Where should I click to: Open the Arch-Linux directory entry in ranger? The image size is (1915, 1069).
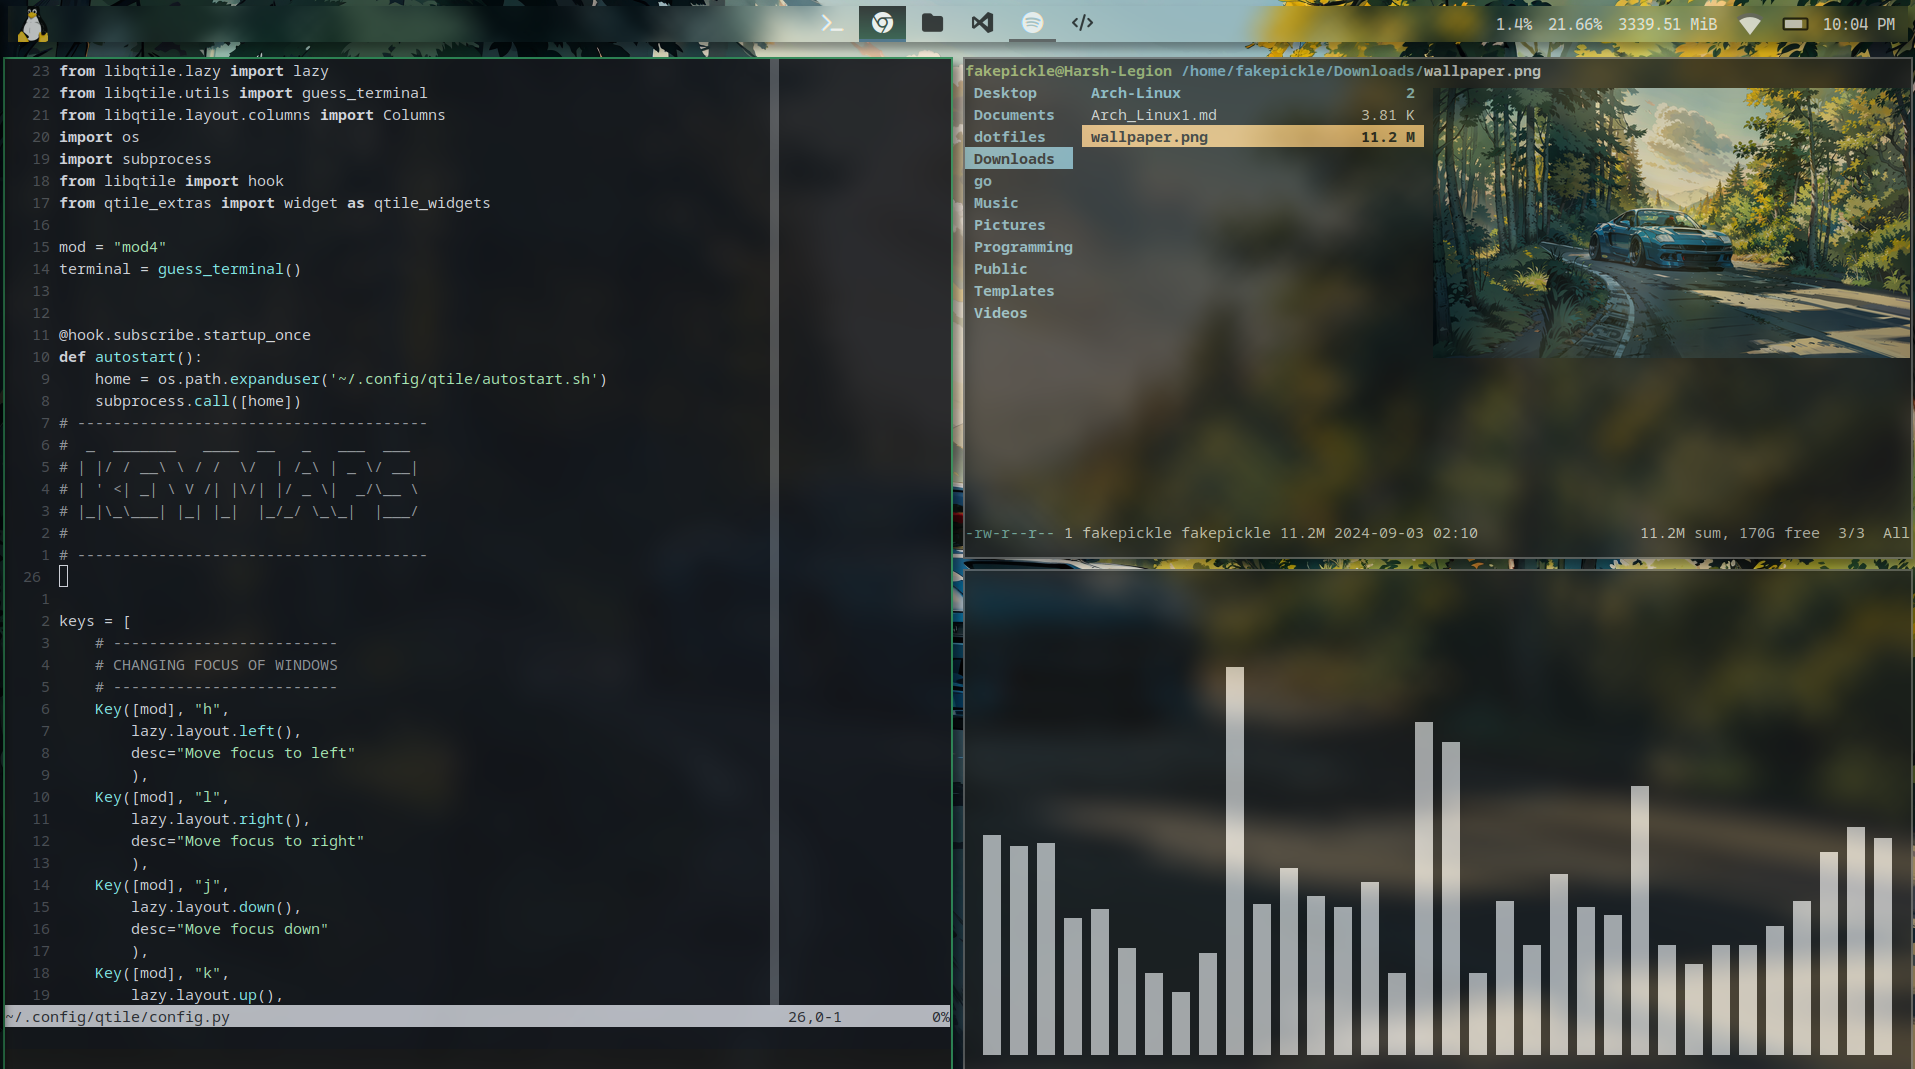click(x=1252, y=93)
